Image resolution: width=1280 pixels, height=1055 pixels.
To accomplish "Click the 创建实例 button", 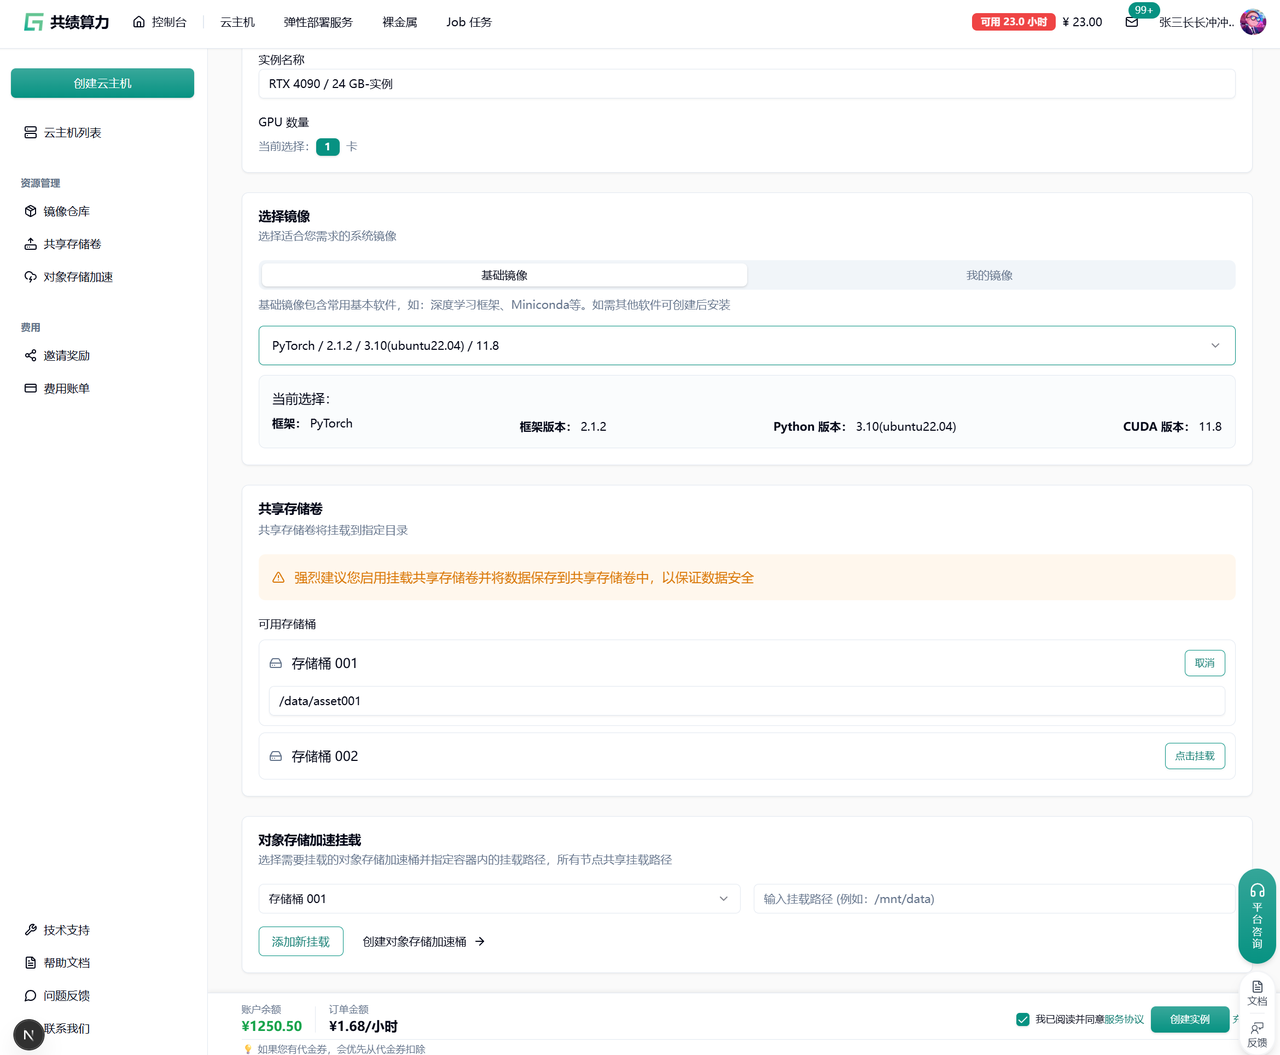I will [x=1189, y=1019].
